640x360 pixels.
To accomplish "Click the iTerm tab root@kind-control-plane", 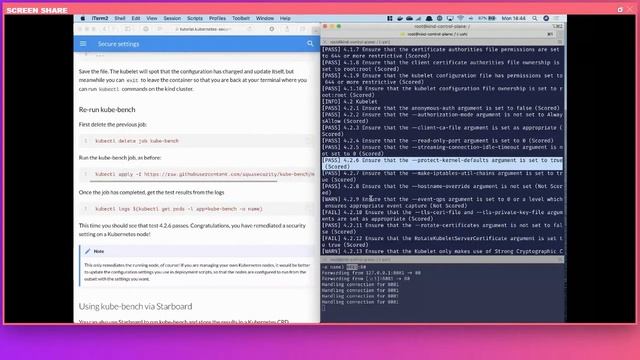I will pos(438,34).
